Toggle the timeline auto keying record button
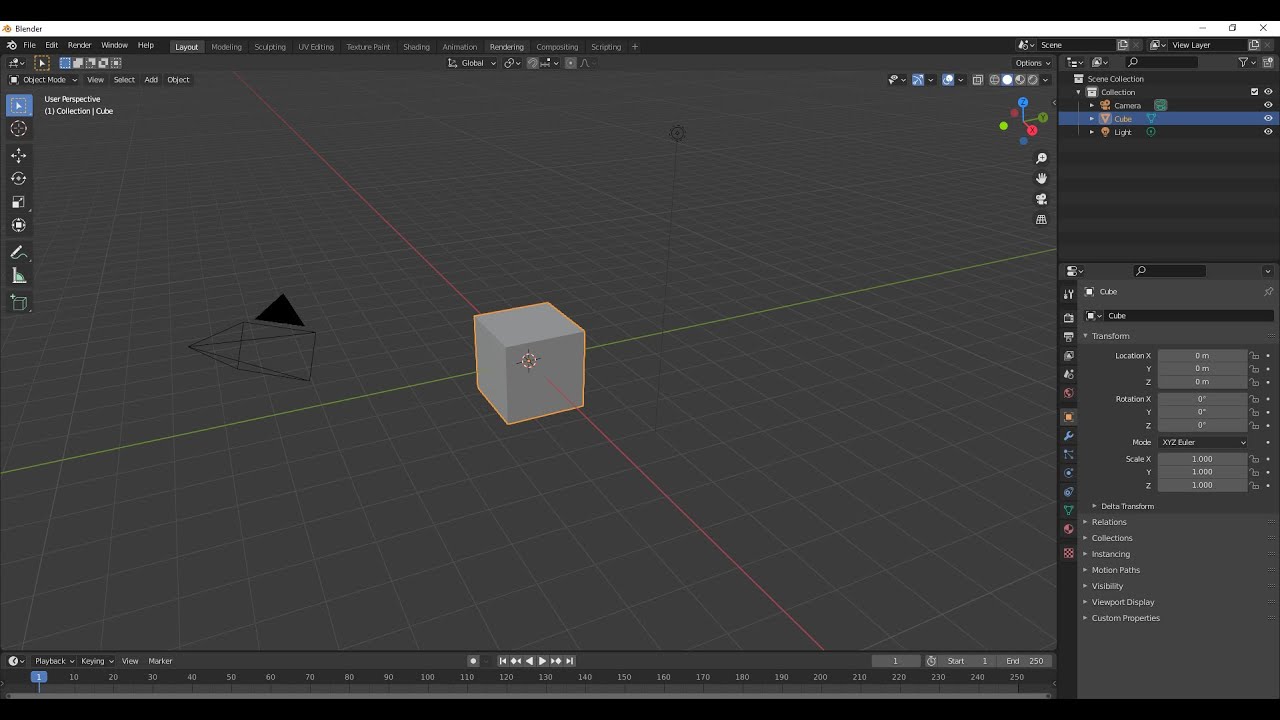The height and width of the screenshot is (720, 1280). [x=473, y=661]
